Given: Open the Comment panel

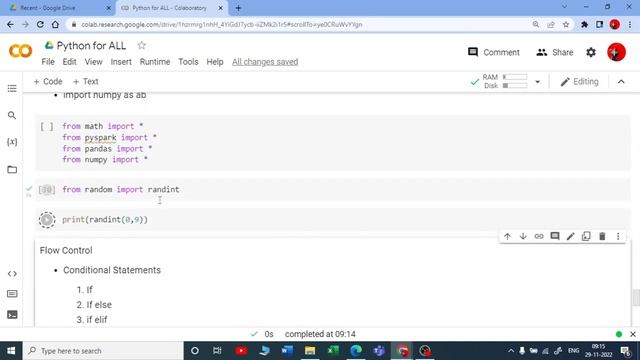Looking at the screenshot, I should pyautogui.click(x=493, y=52).
